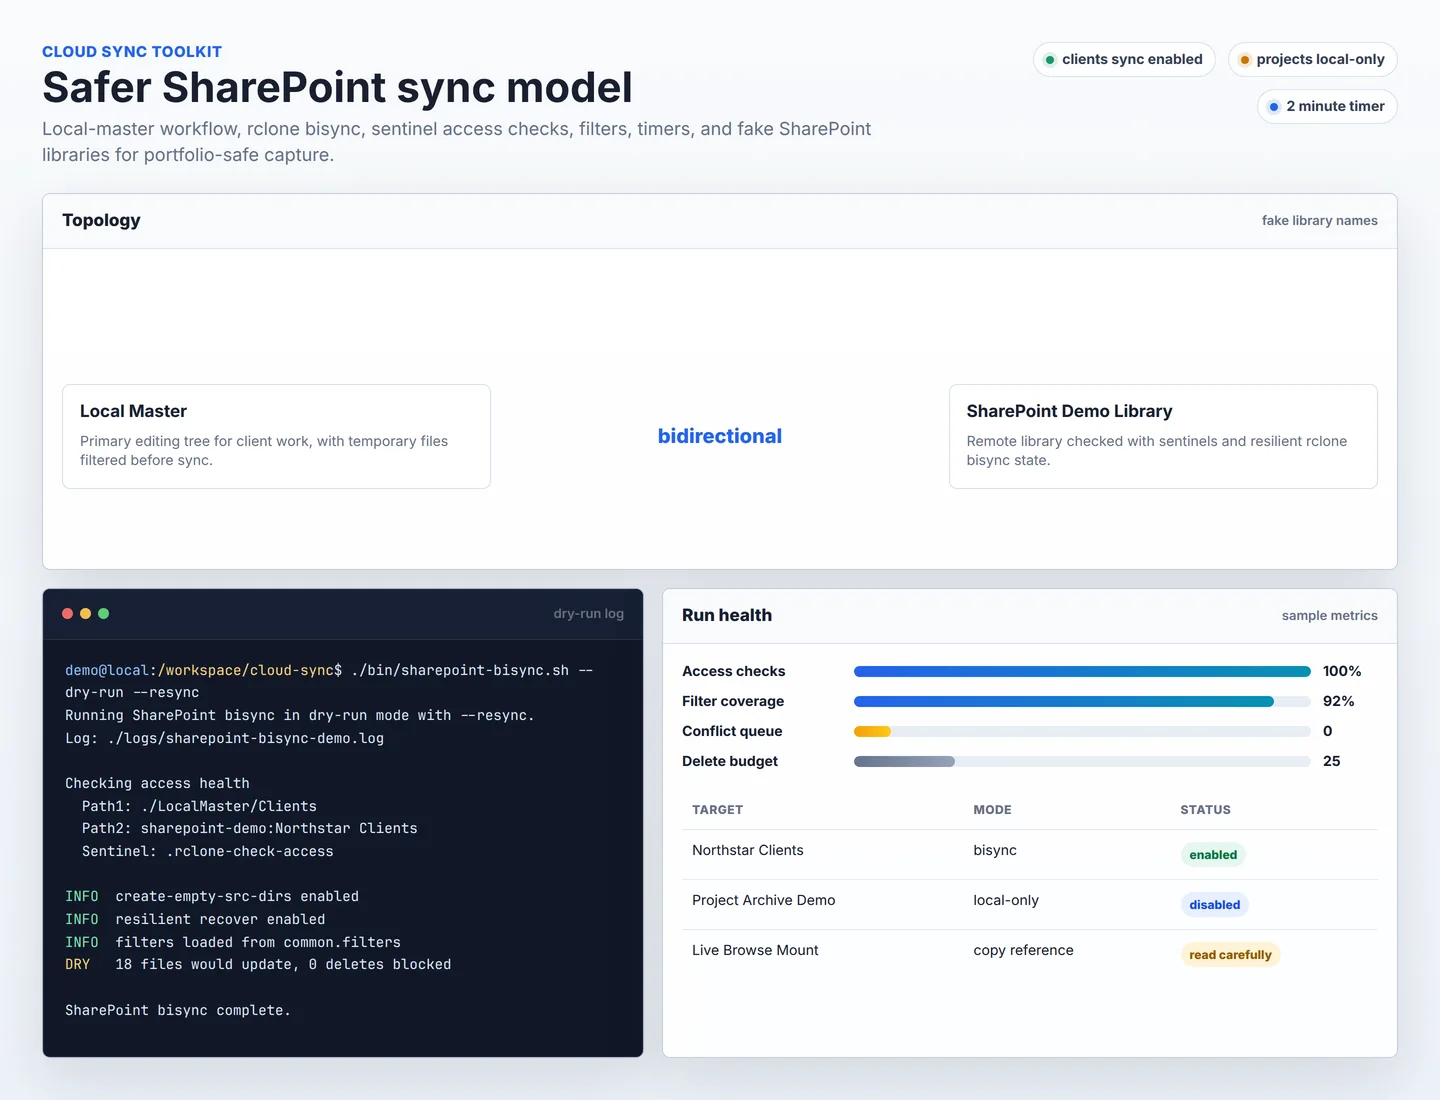The image size is (1440, 1100).
Task: Click the 'Path1: ./LocalMaster/Clients' terminal line
Action: tap(199, 806)
